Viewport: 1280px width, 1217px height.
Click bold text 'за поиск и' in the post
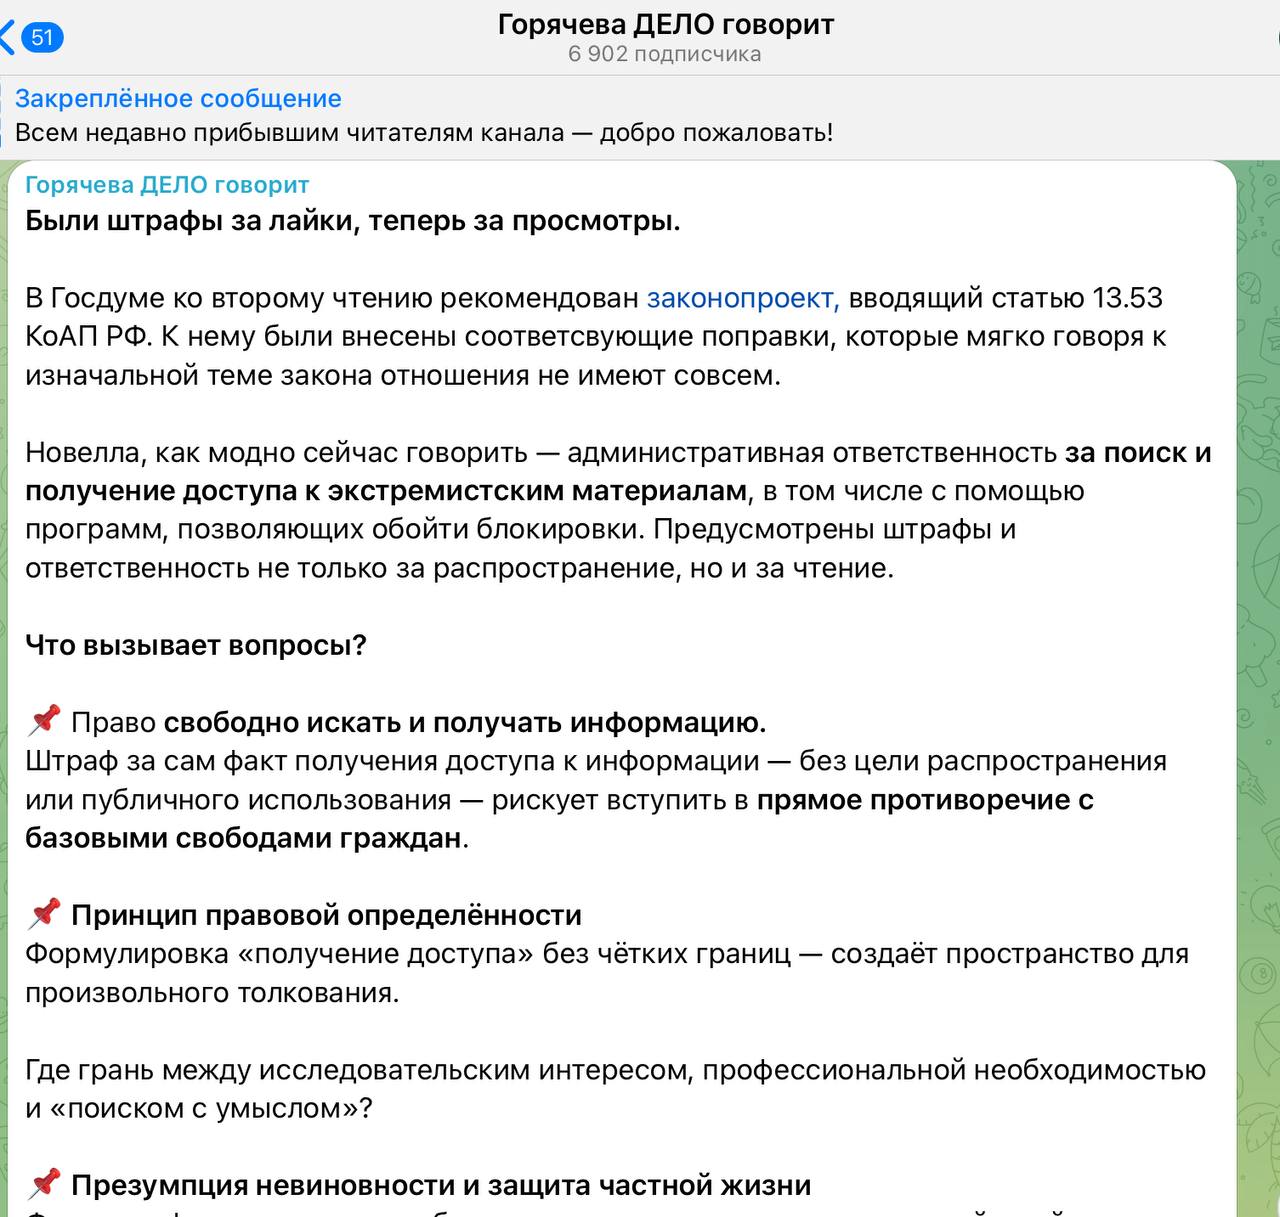click(1138, 453)
